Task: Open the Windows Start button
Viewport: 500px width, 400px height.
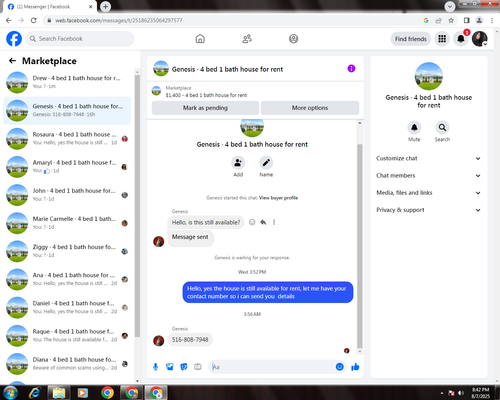Action: click(x=11, y=393)
